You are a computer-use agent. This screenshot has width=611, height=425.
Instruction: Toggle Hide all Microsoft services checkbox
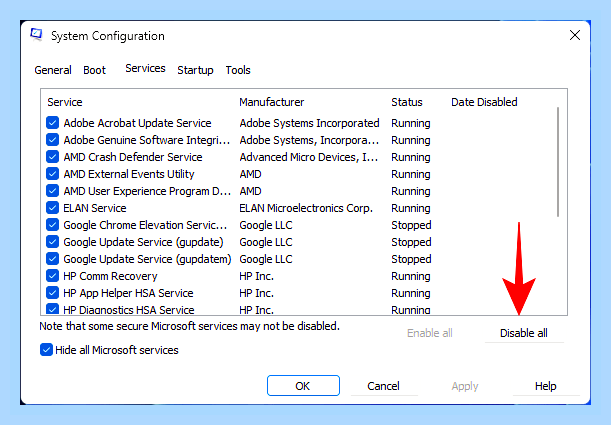coord(46,349)
